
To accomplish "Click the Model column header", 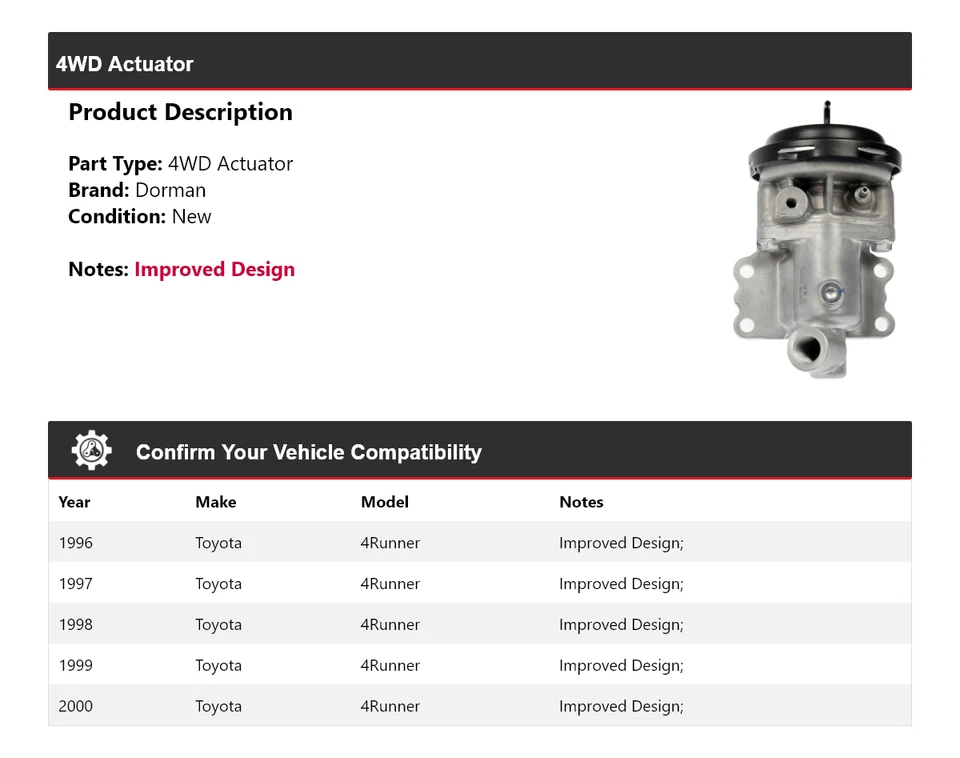I will tap(384, 502).
